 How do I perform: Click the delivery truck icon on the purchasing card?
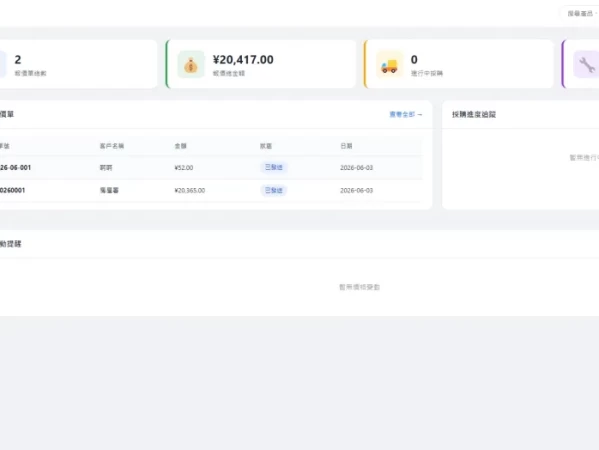pos(389,65)
